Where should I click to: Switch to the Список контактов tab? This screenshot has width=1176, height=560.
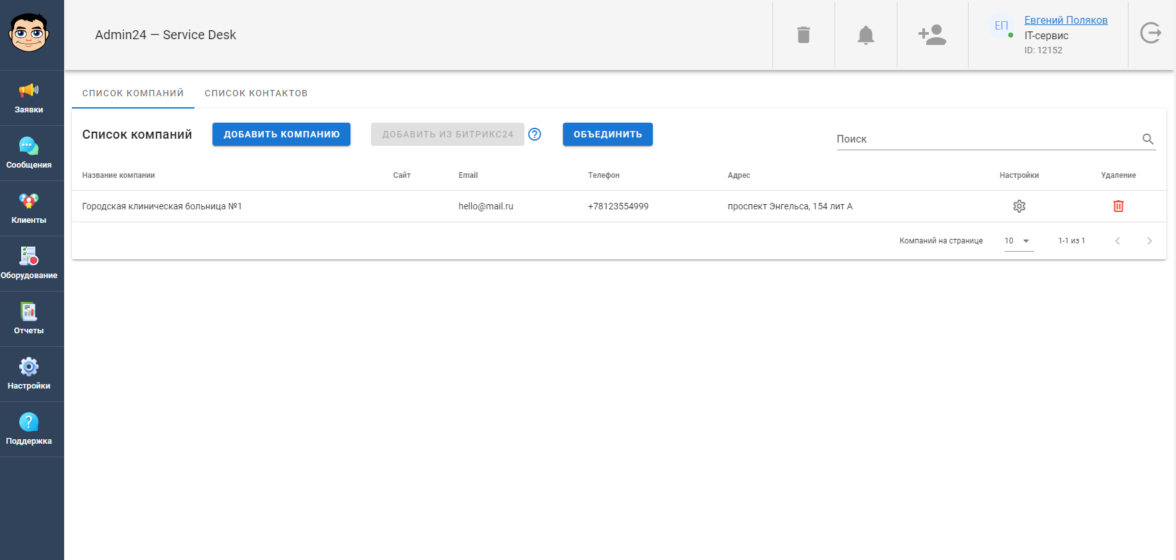coord(256,93)
